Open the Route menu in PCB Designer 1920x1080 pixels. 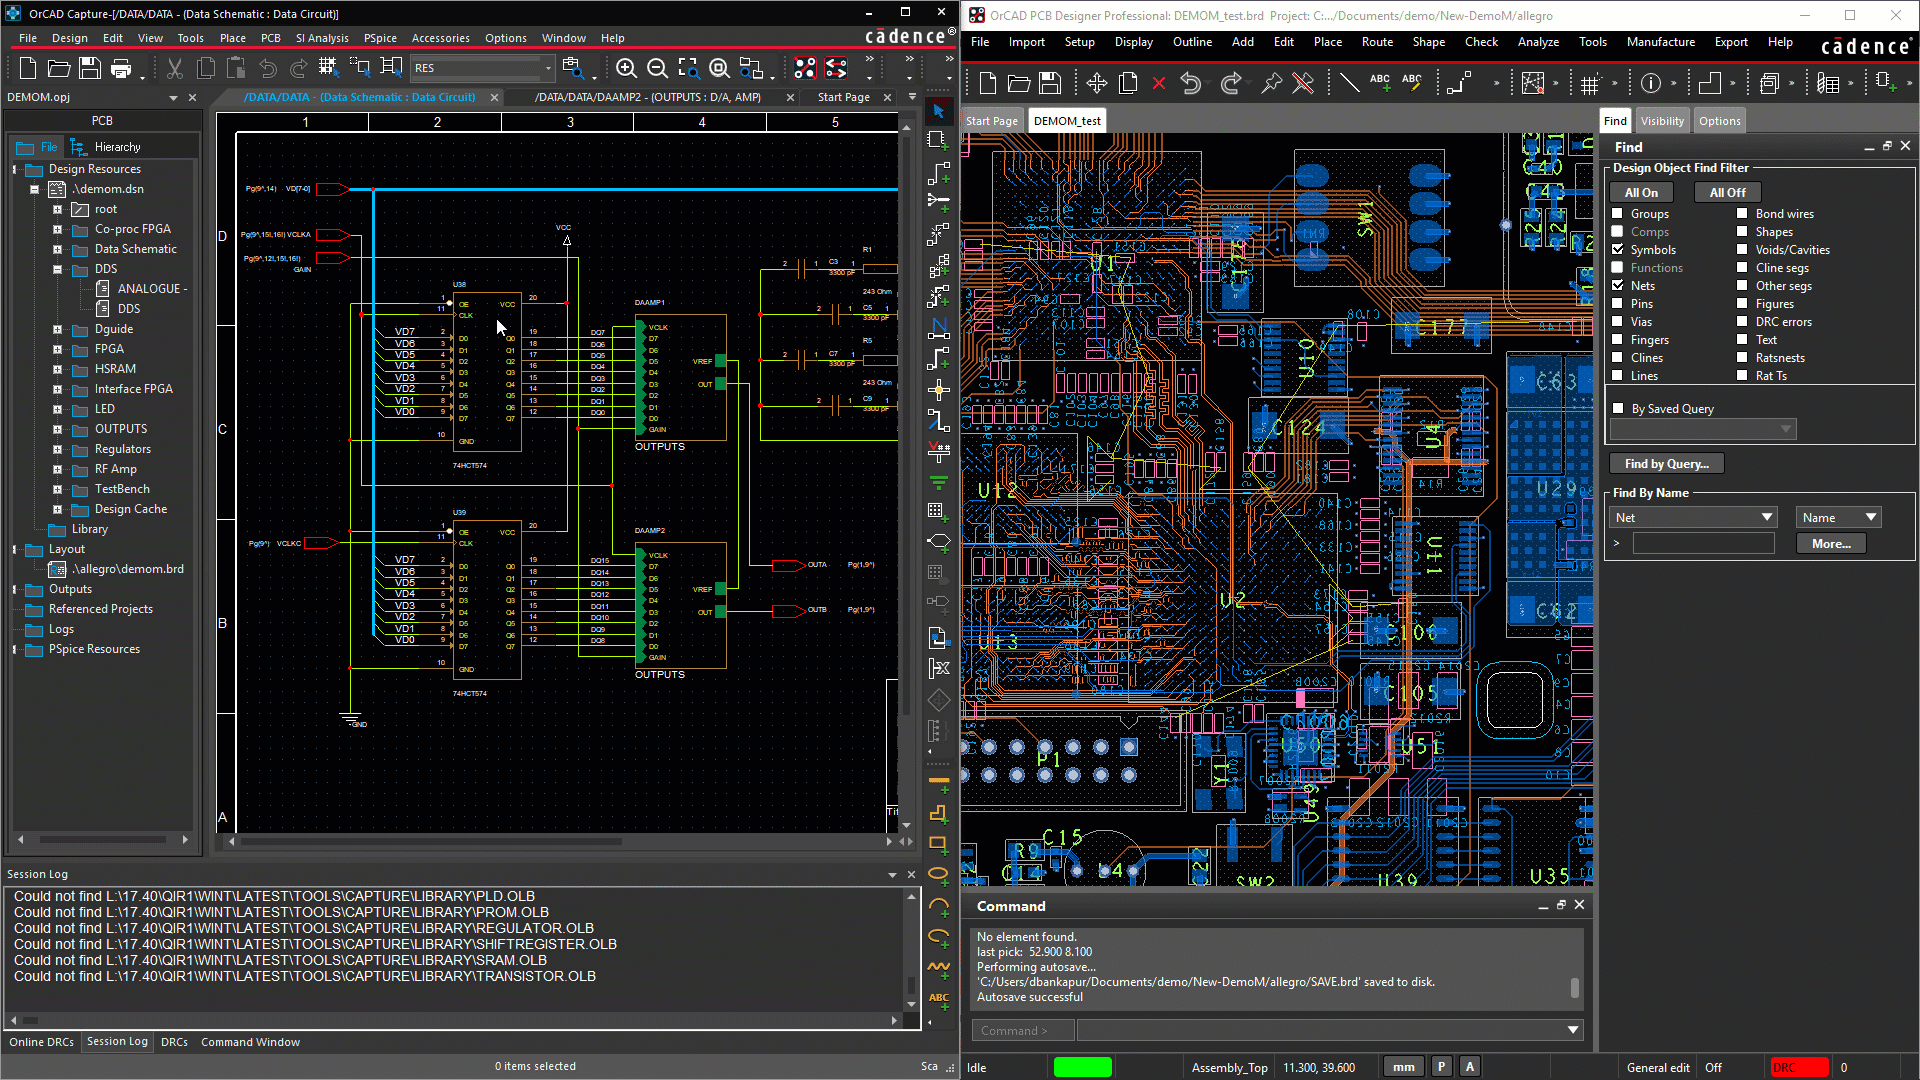coord(1377,42)
